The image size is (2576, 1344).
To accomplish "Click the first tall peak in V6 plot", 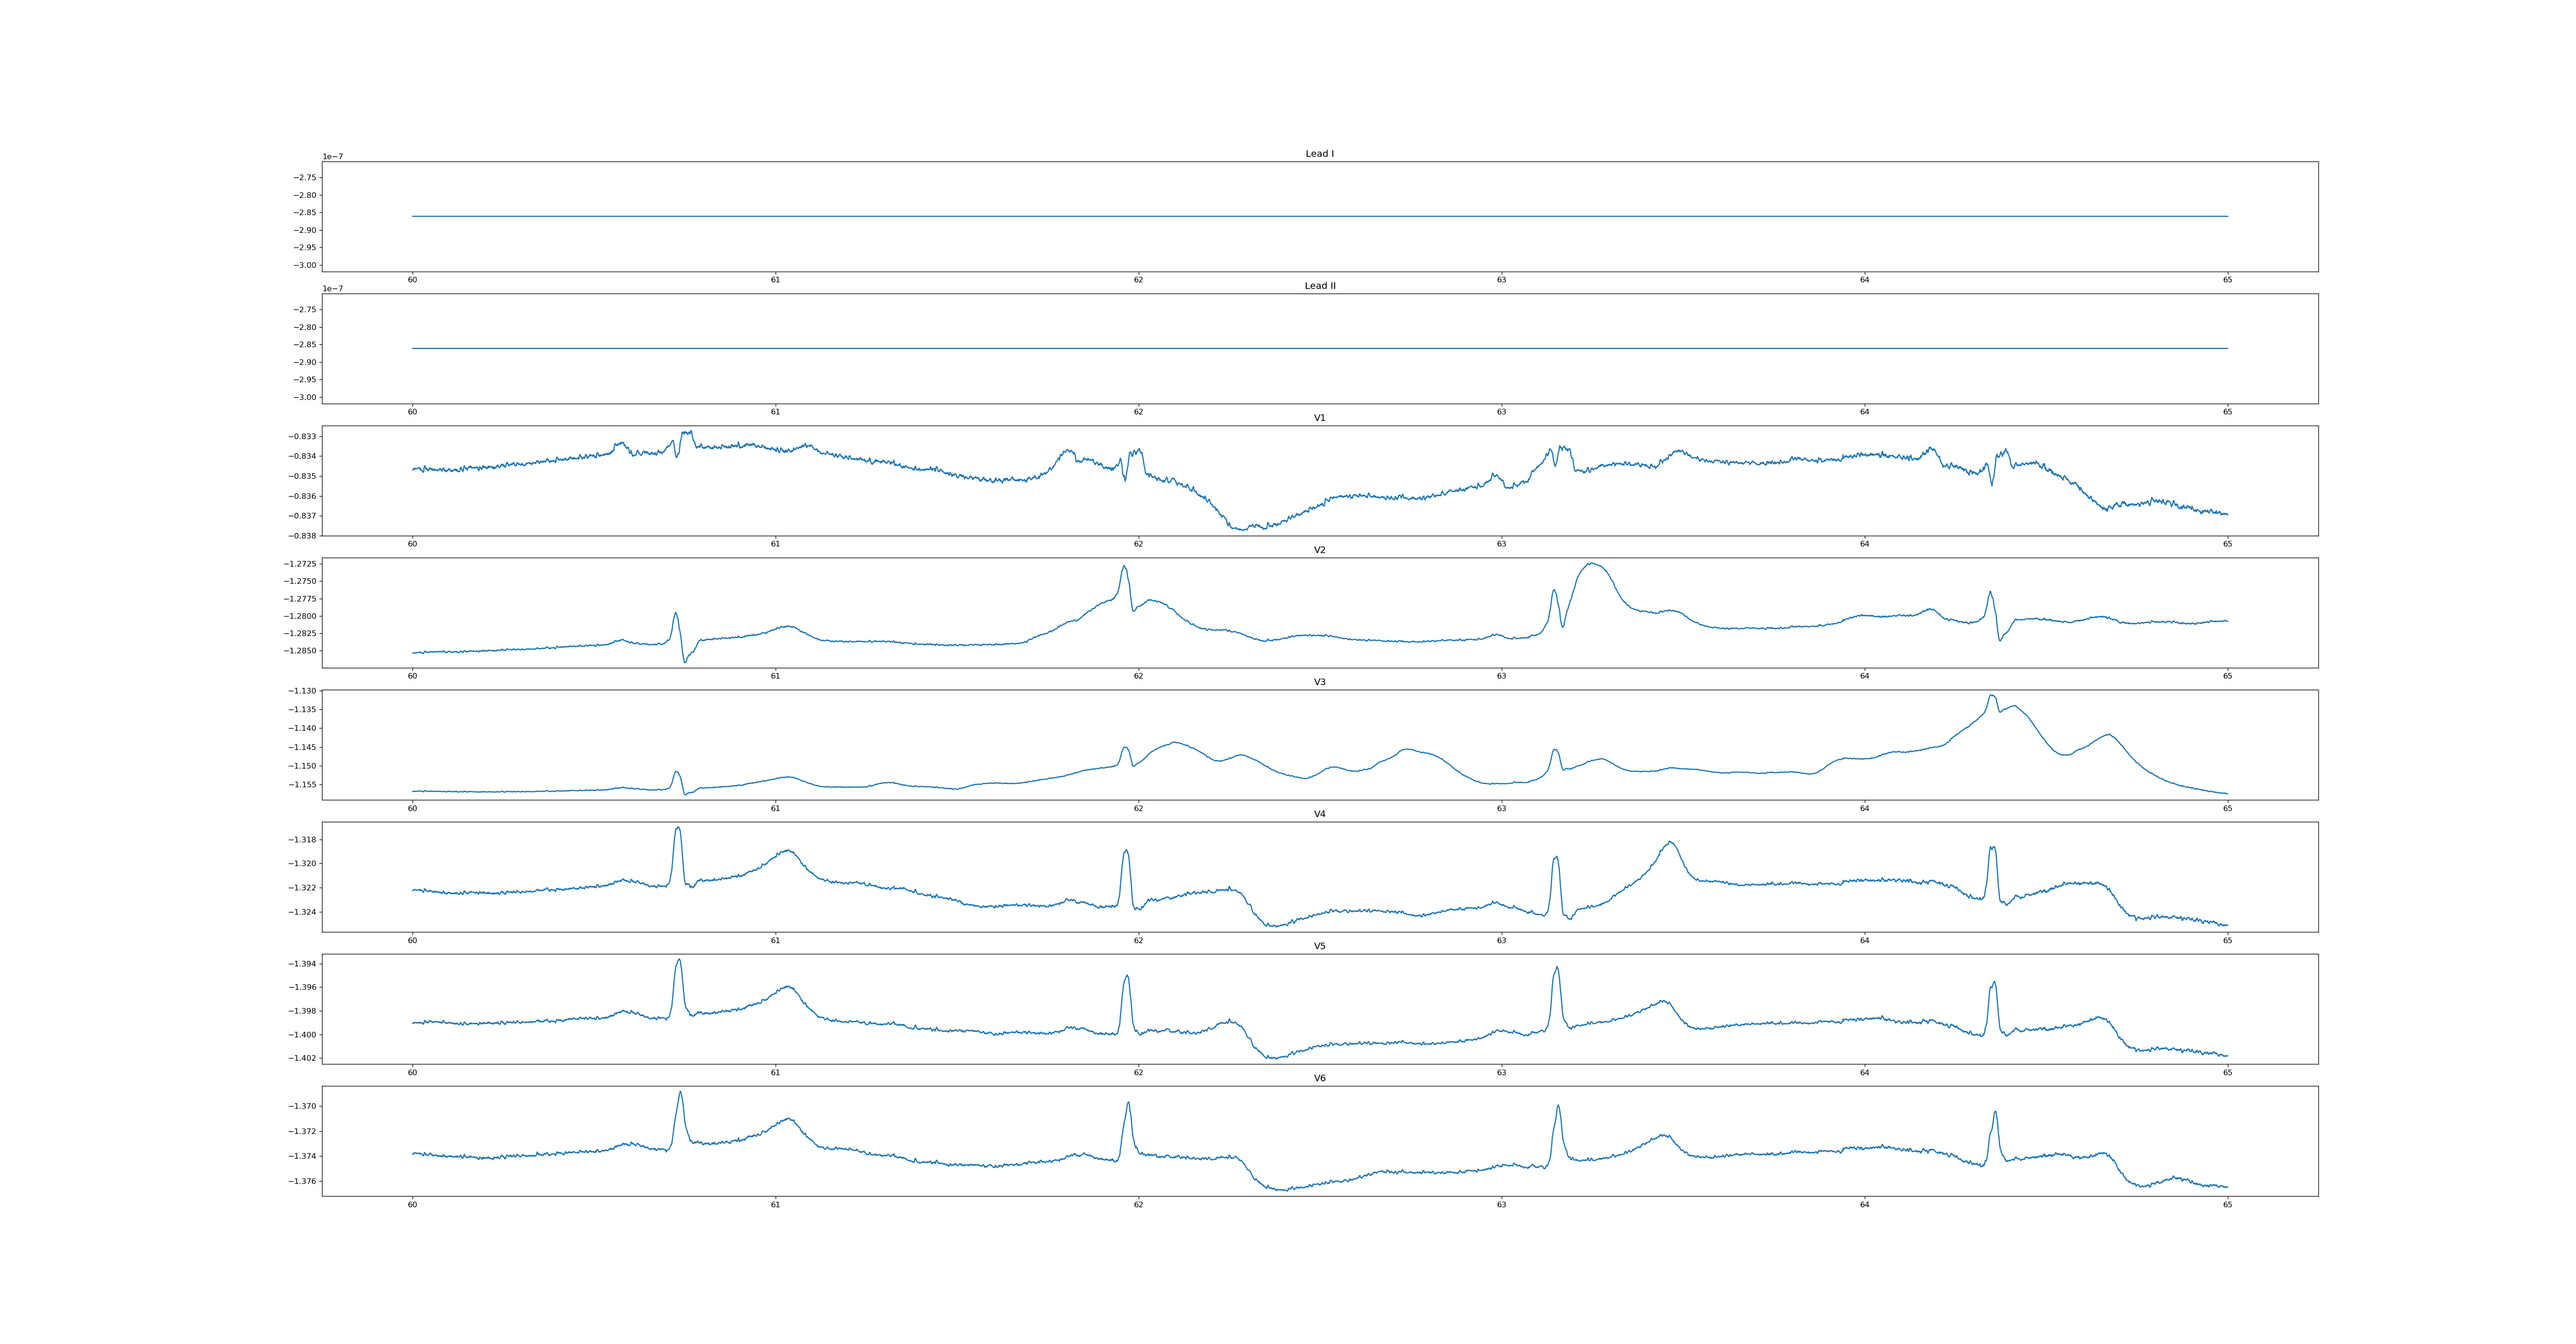I will [x=680, y=1092].
